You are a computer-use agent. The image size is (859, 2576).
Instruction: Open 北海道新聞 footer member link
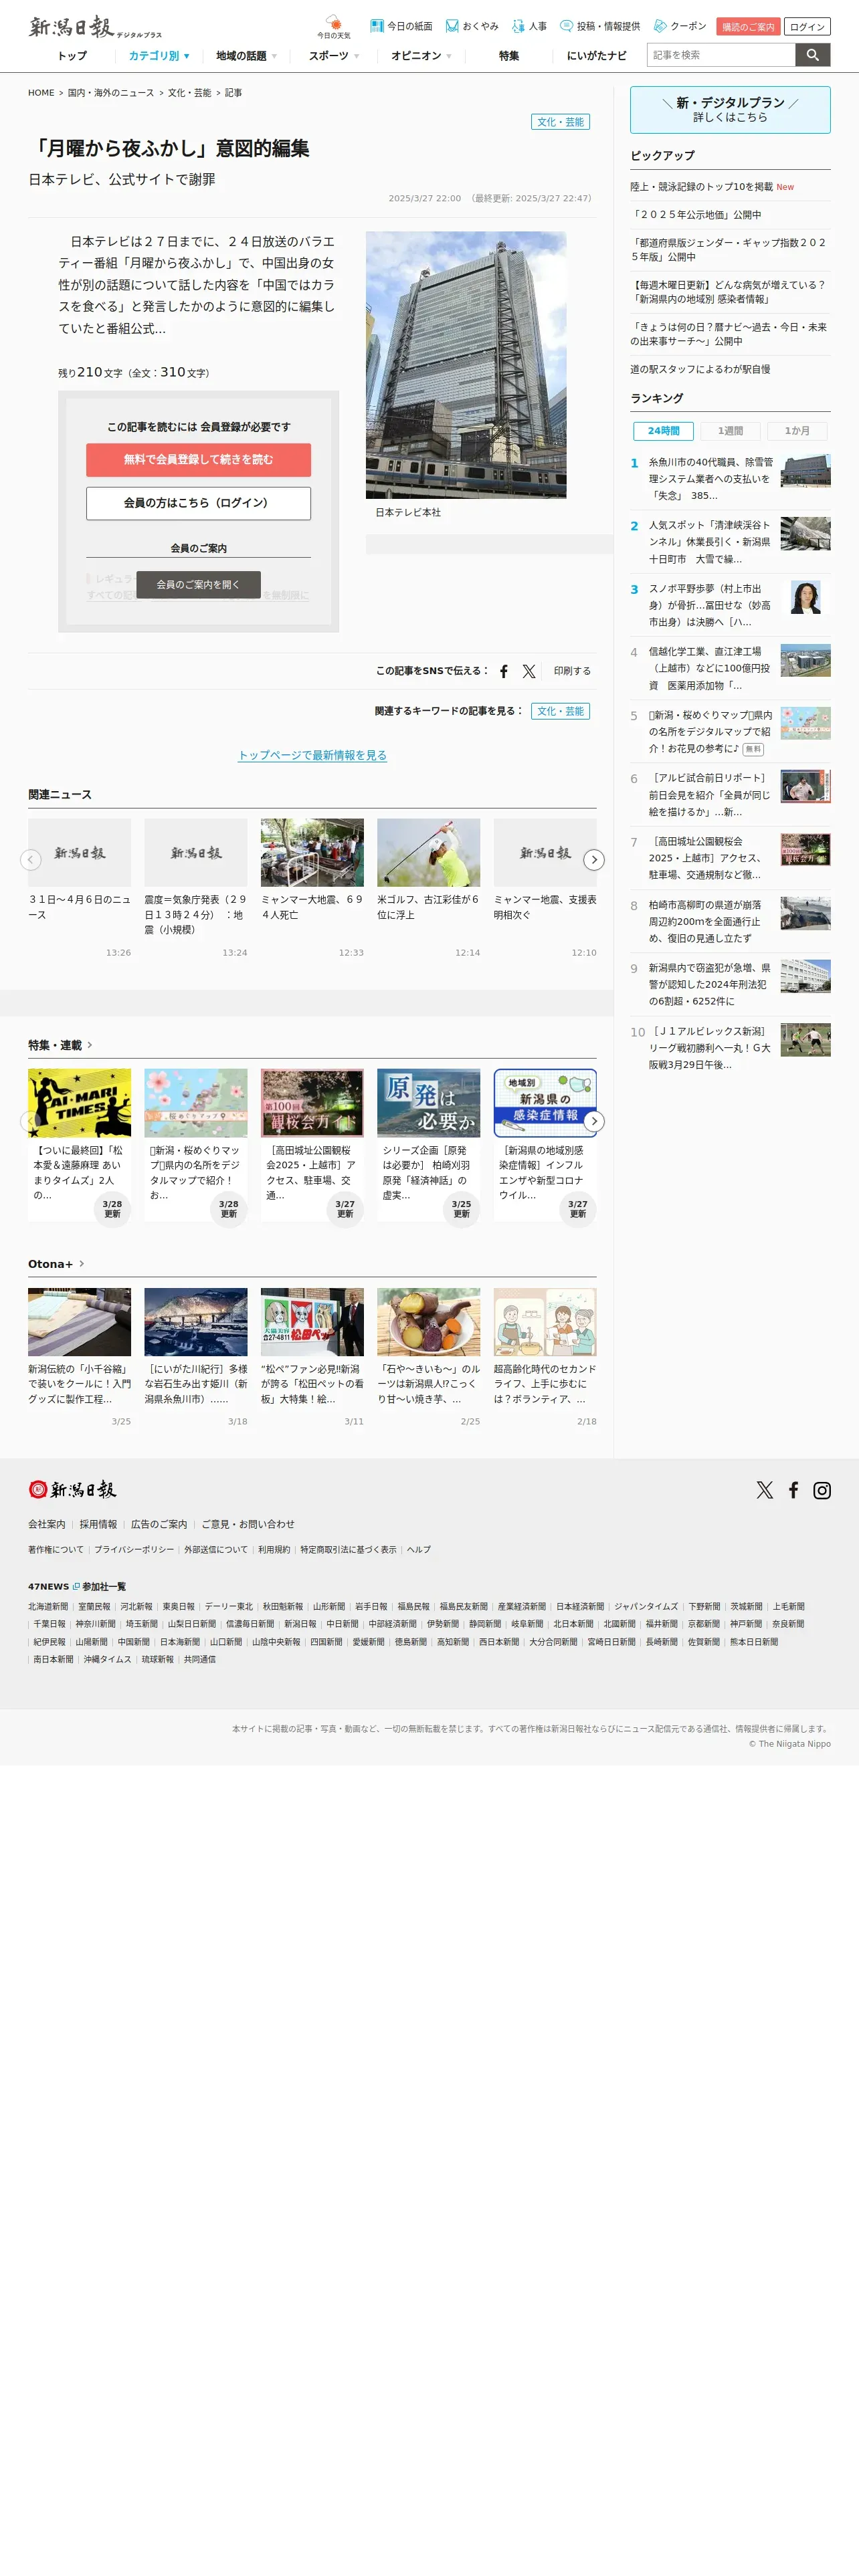click(48, 1607)
